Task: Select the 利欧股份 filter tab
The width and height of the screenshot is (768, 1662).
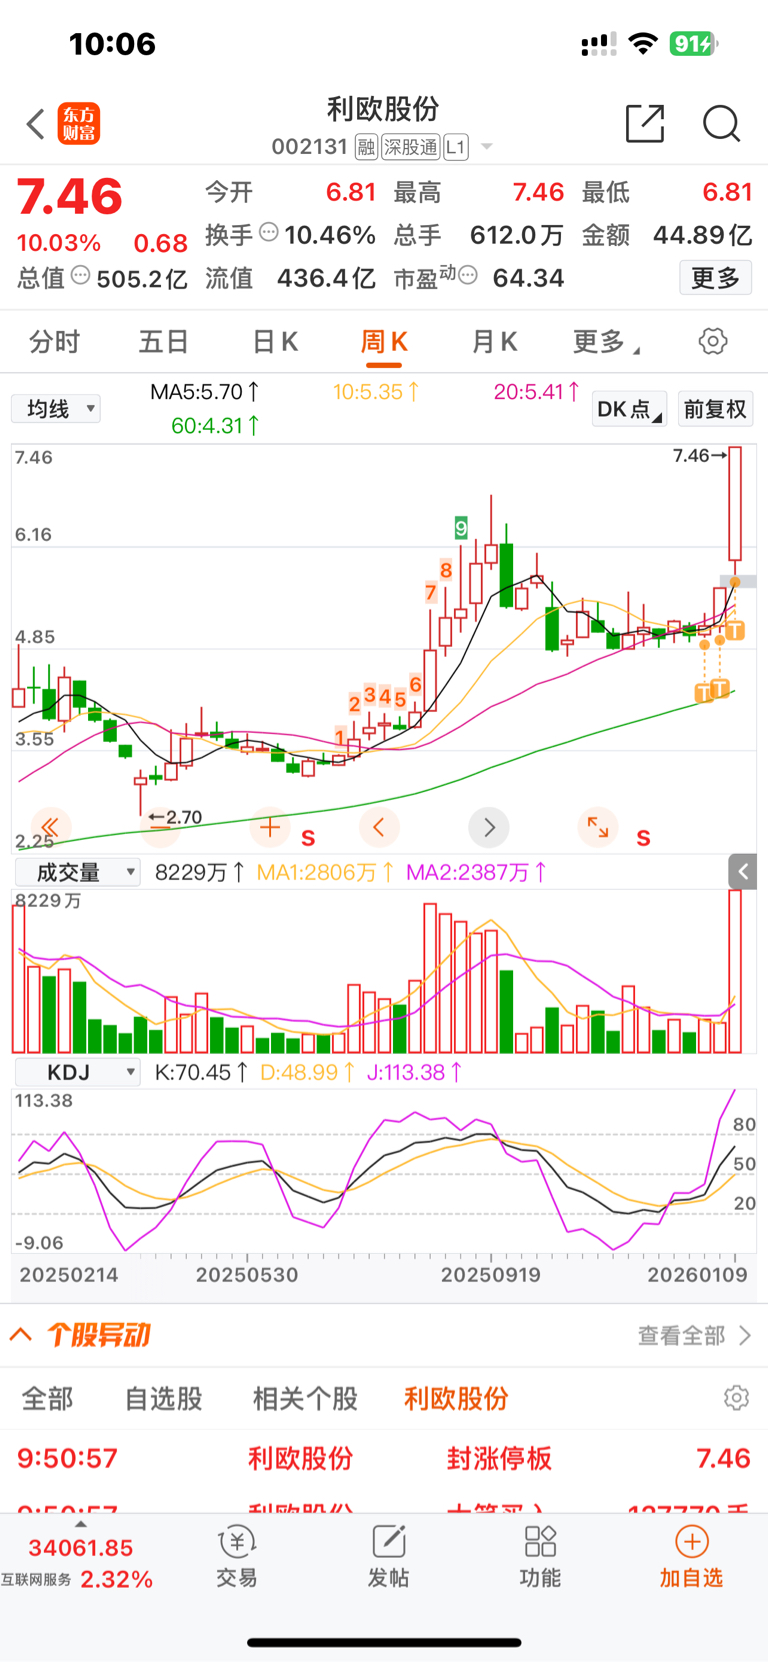Action: (456, 1398)
